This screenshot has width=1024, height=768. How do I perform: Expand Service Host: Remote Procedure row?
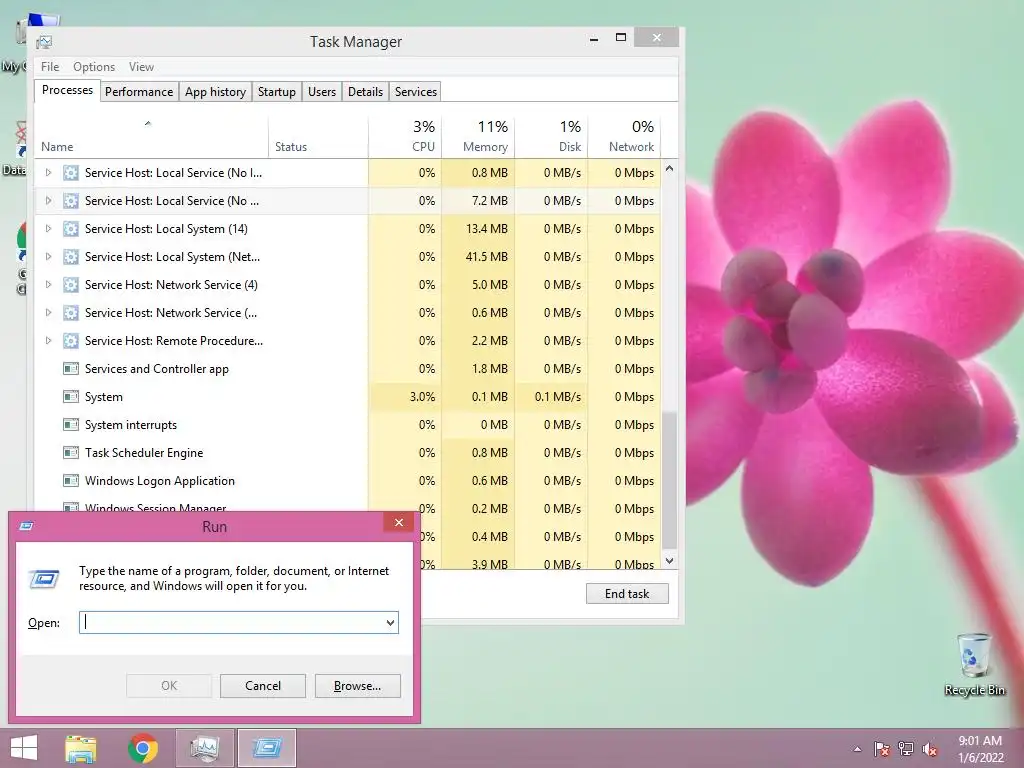48,341
